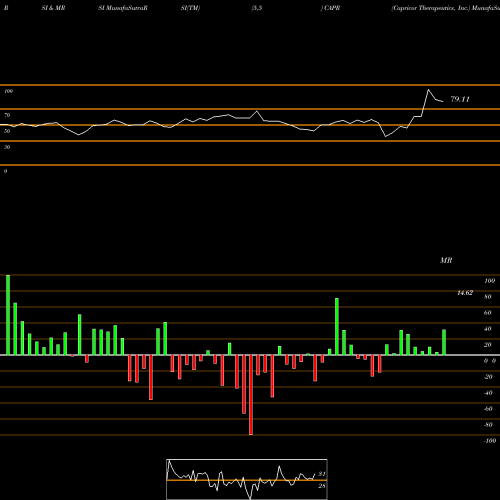Click the '(5,5' parameter text

[257, 8]
